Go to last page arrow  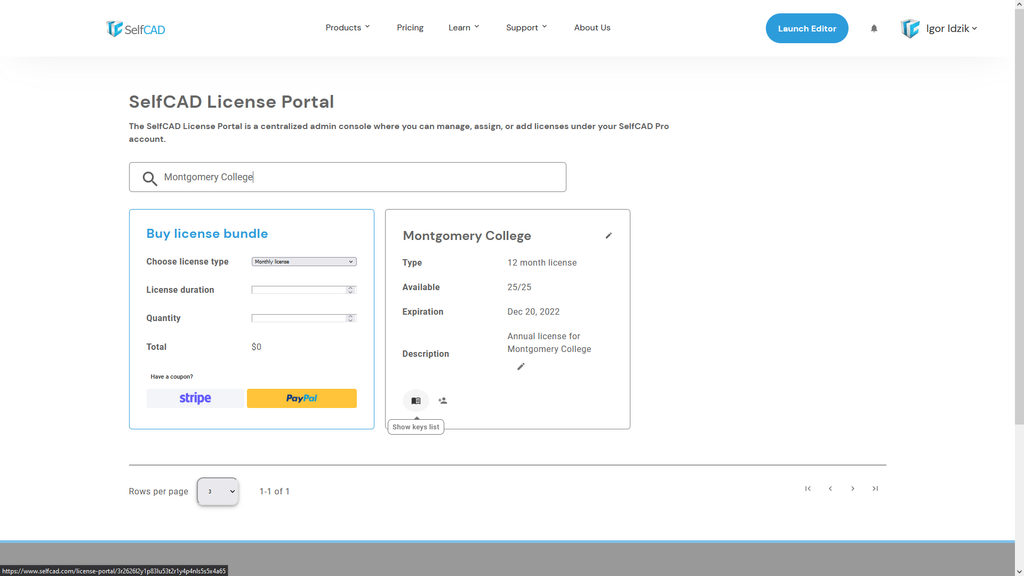(875, 488)
